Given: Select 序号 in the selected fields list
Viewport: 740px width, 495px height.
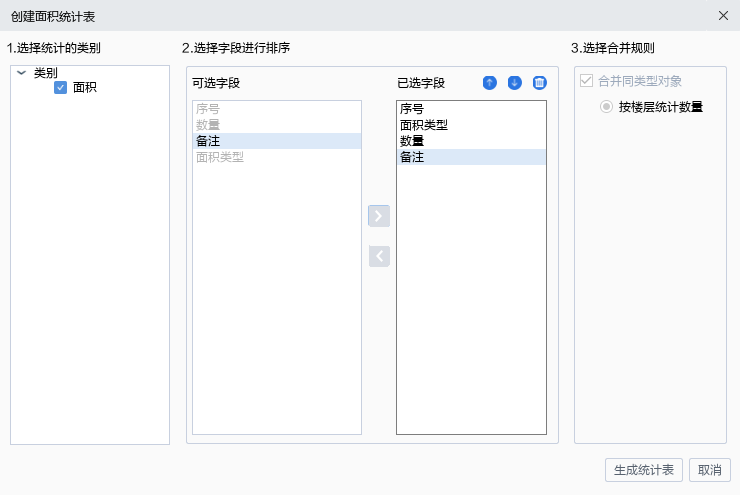Looking at the screenshot, I should point(471,109).
